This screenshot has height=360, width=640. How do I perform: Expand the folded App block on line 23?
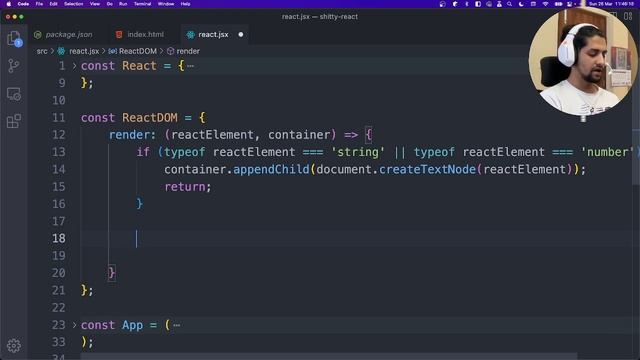pos(74,325)
